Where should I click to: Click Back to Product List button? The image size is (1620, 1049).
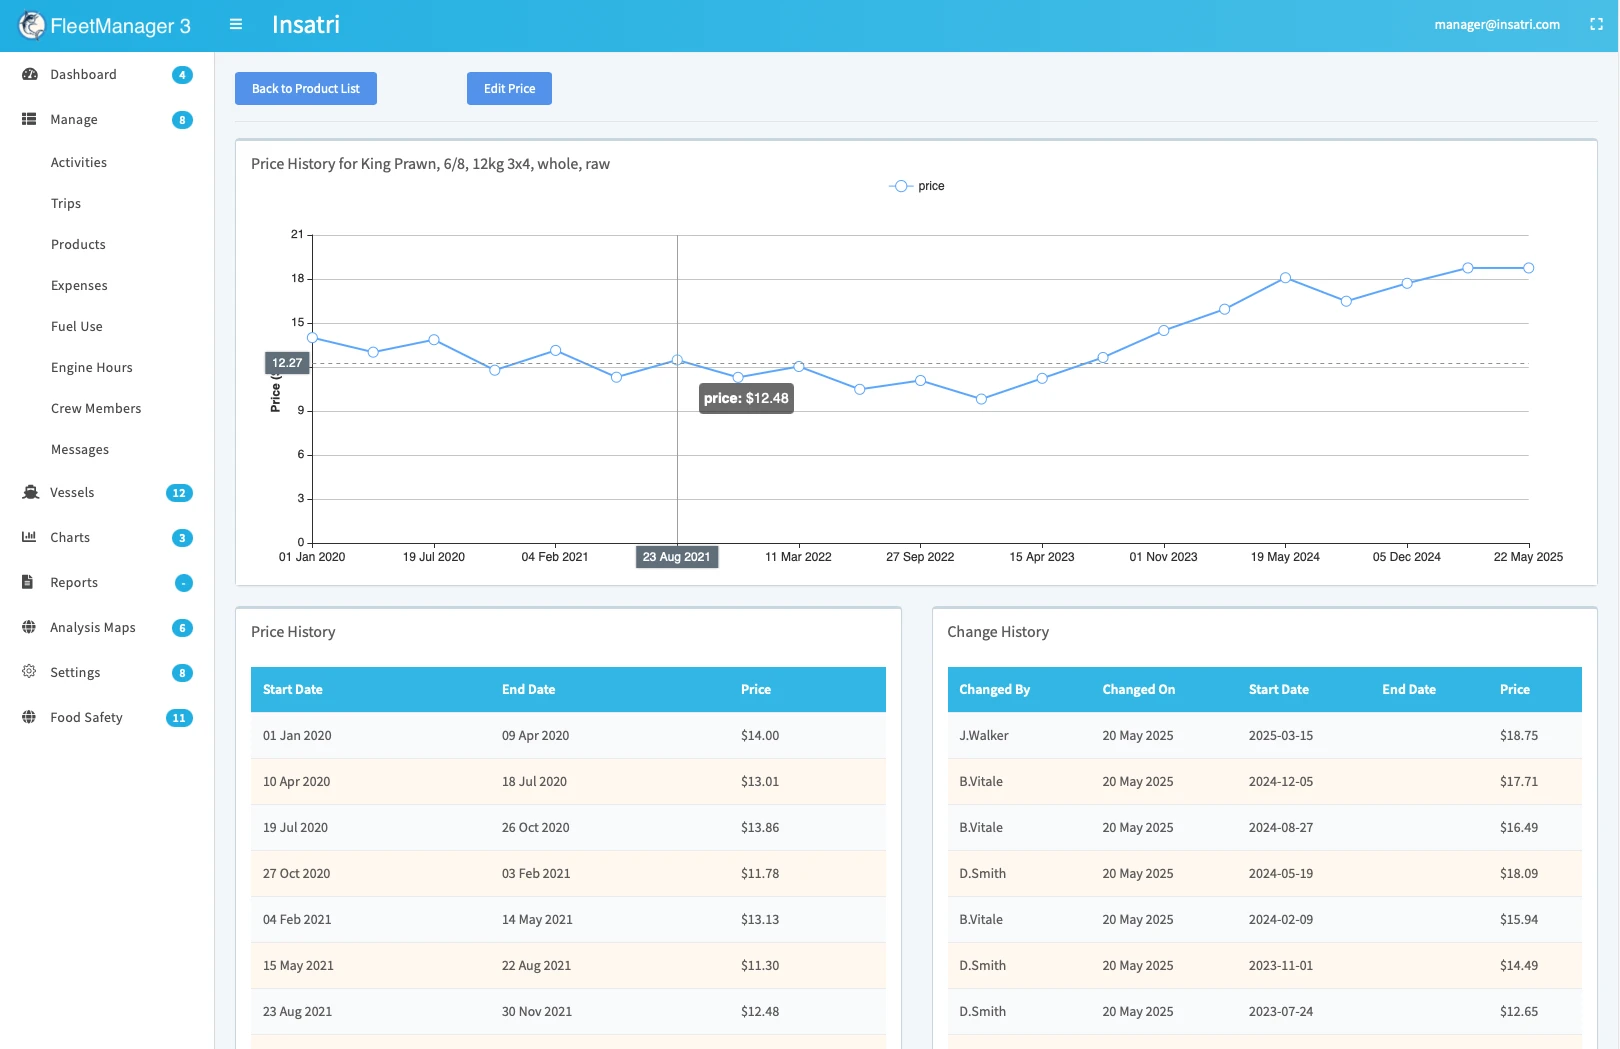click(305, 88)
